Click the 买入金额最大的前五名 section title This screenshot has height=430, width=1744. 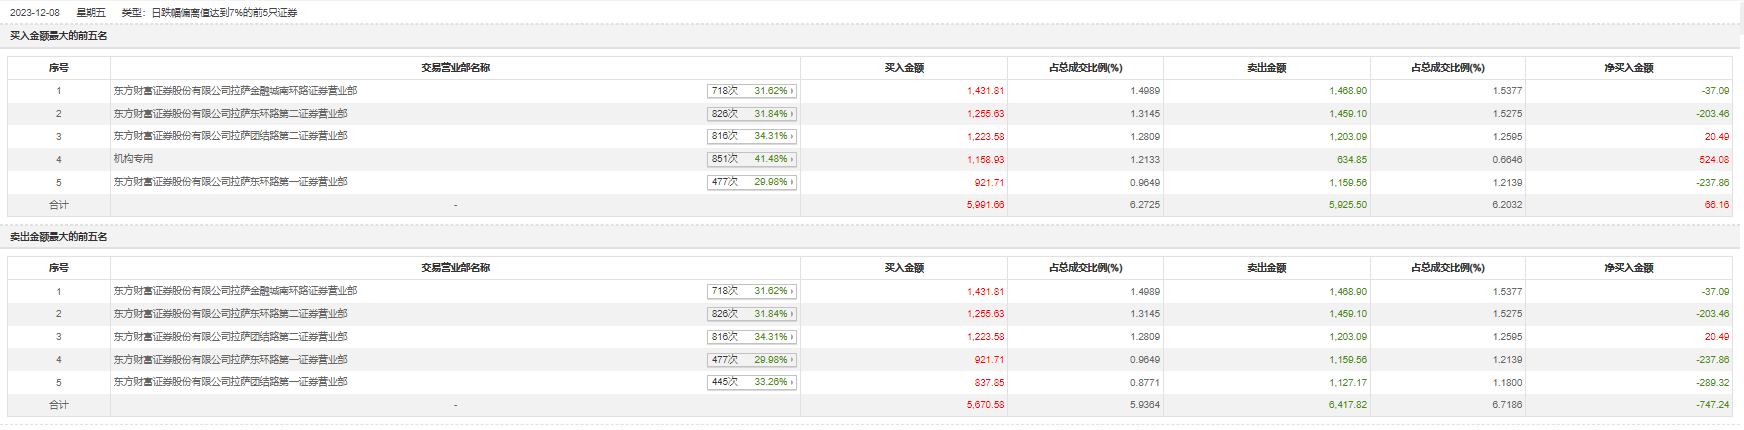59,36
